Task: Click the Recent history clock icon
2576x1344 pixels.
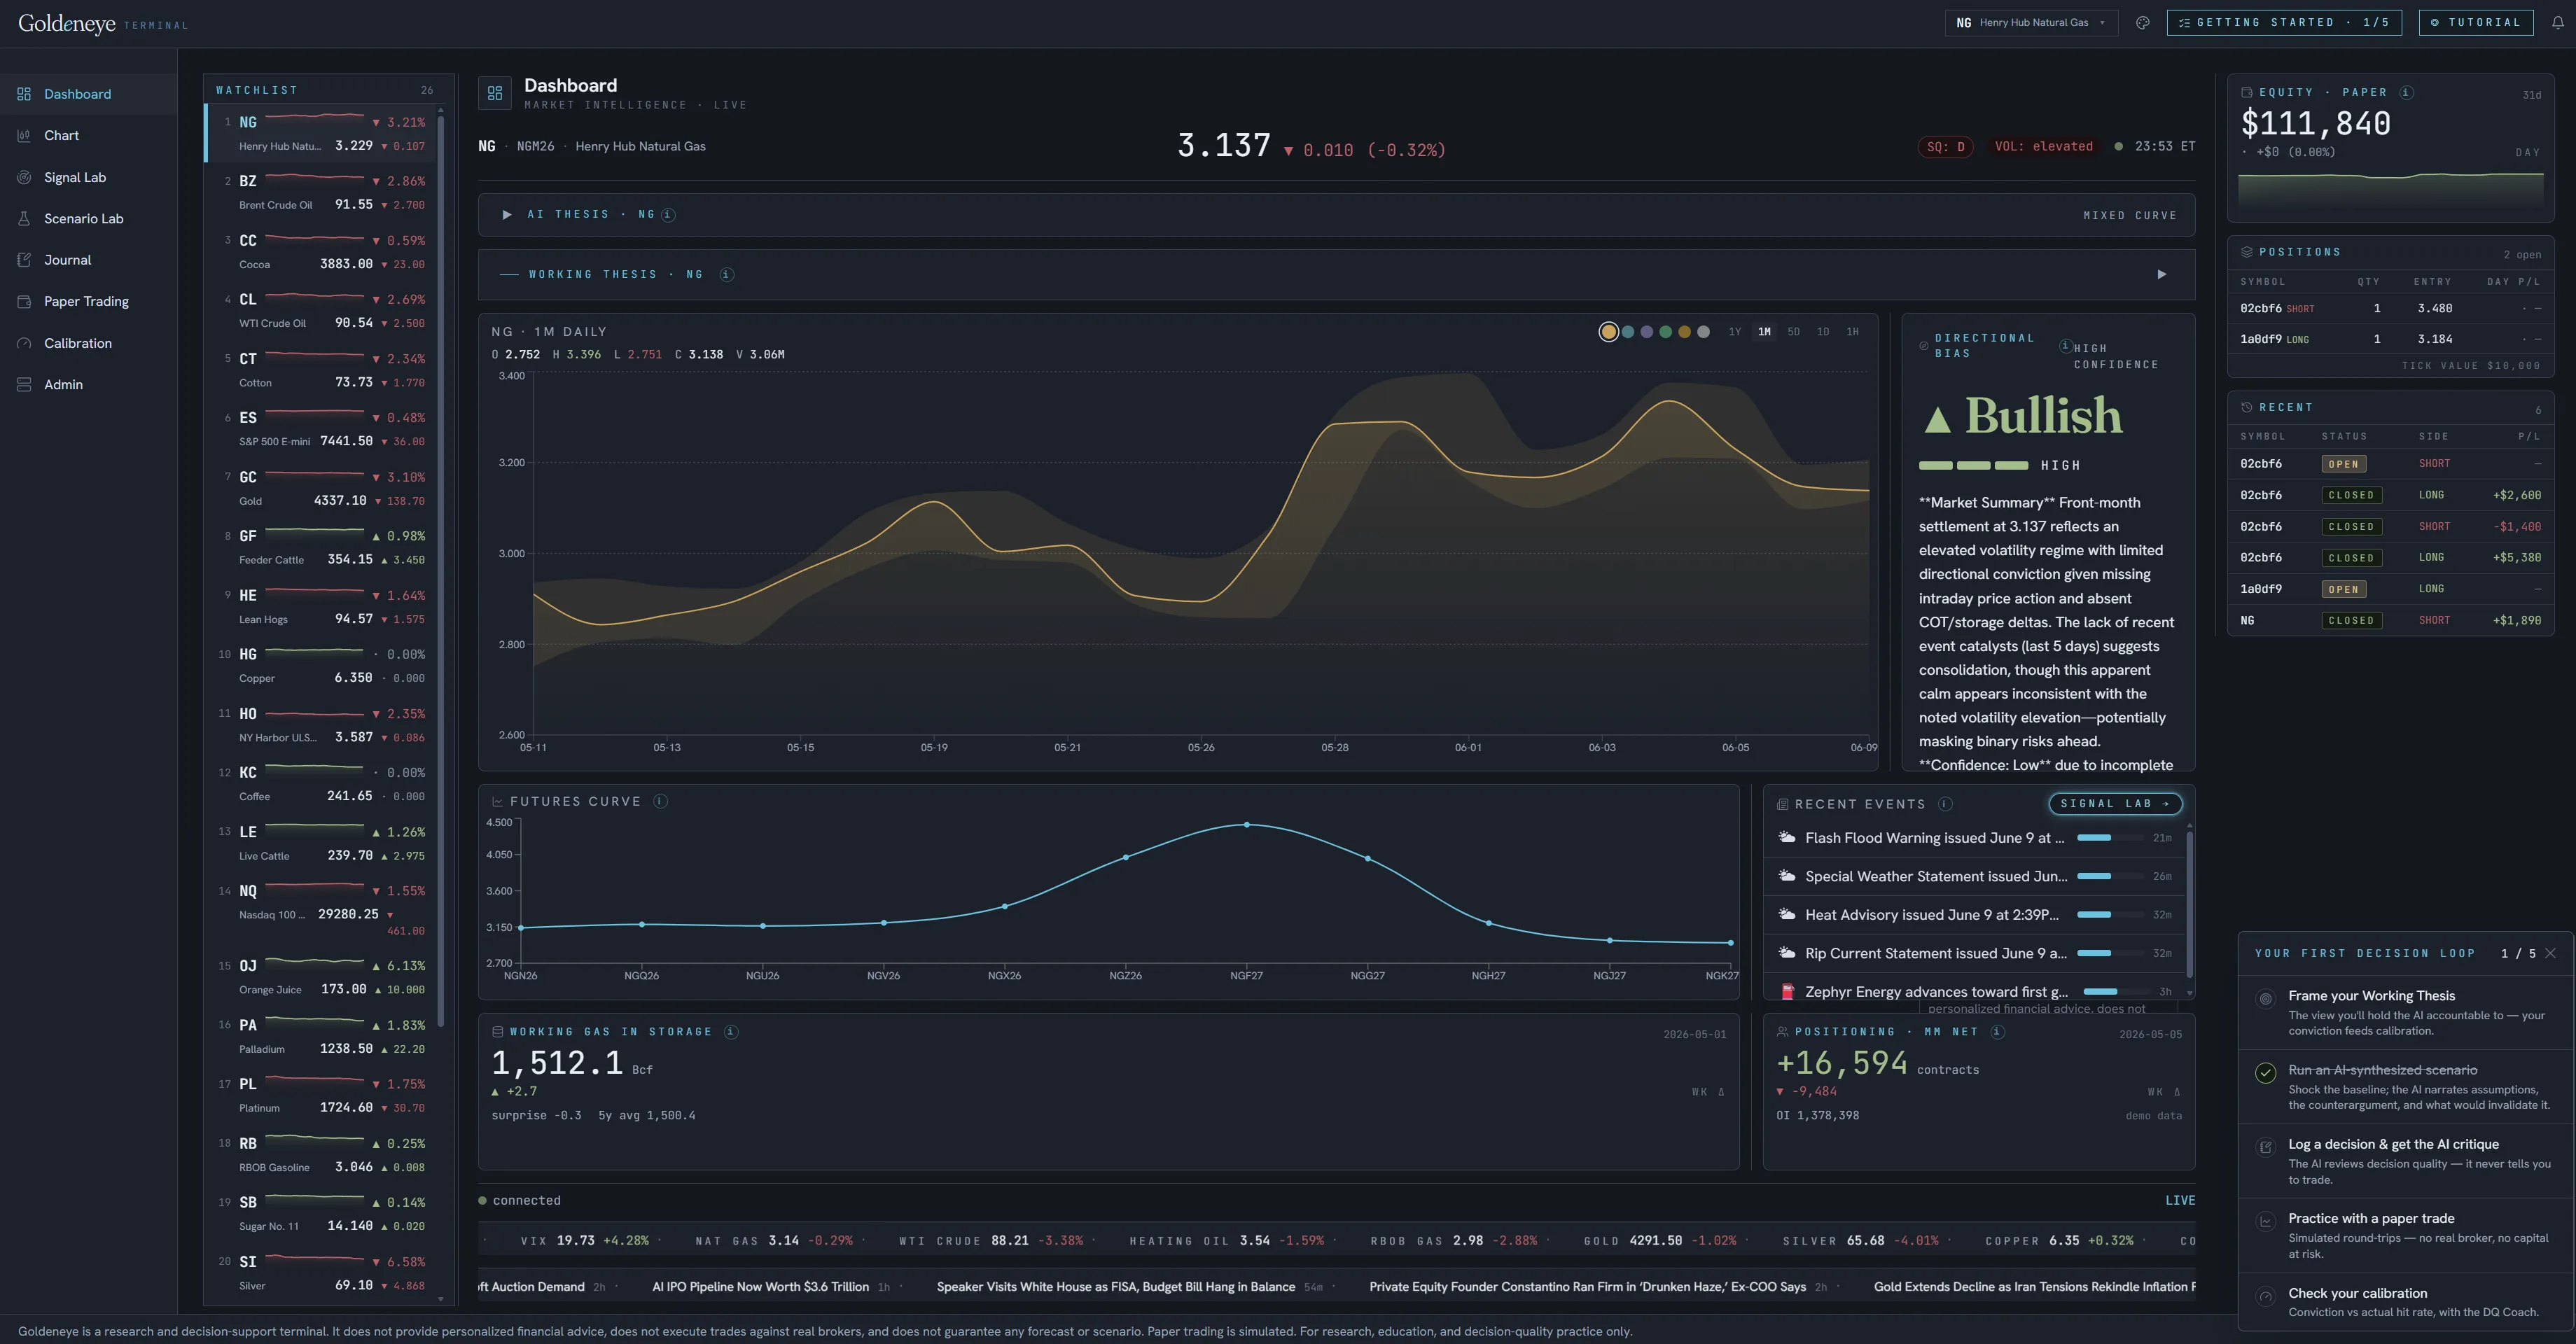Action: (x=2246, y=407)
